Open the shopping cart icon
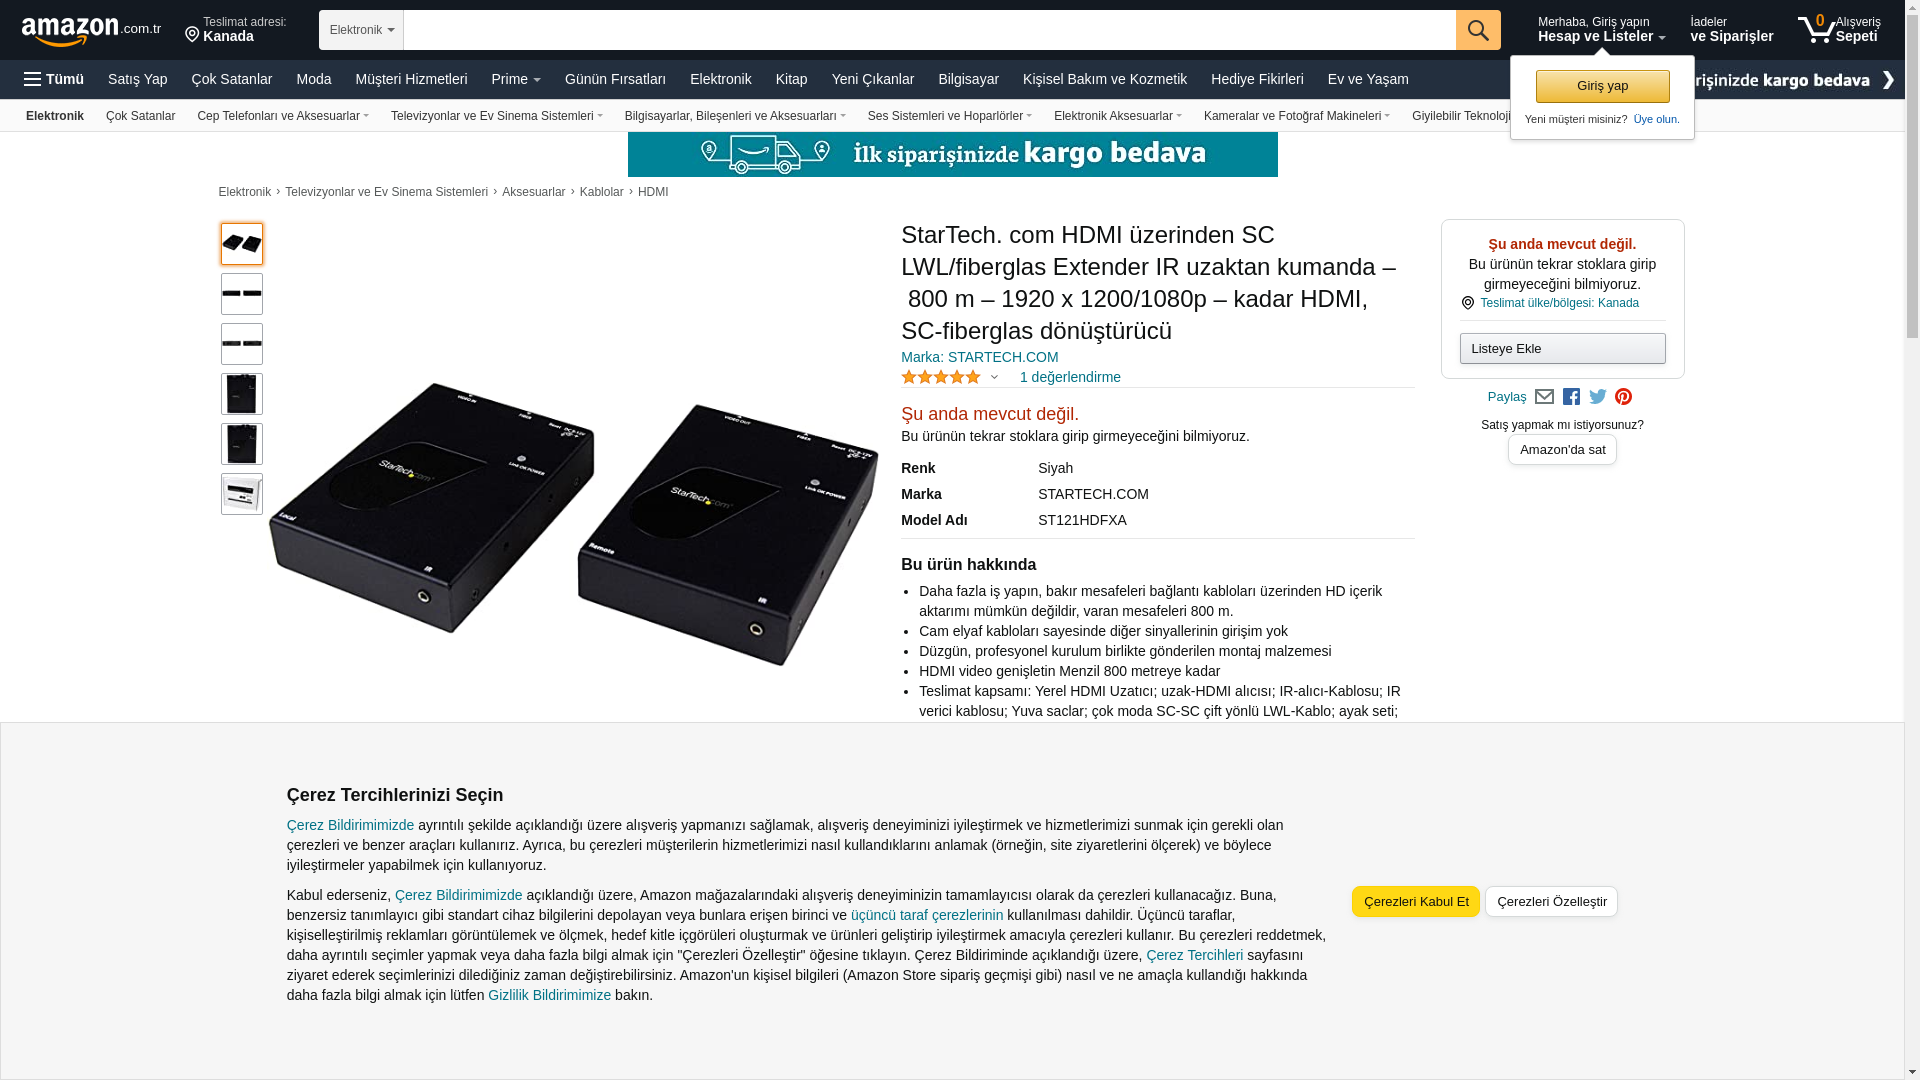This screenshot has width=1920, height=1080. (1838, 29)
